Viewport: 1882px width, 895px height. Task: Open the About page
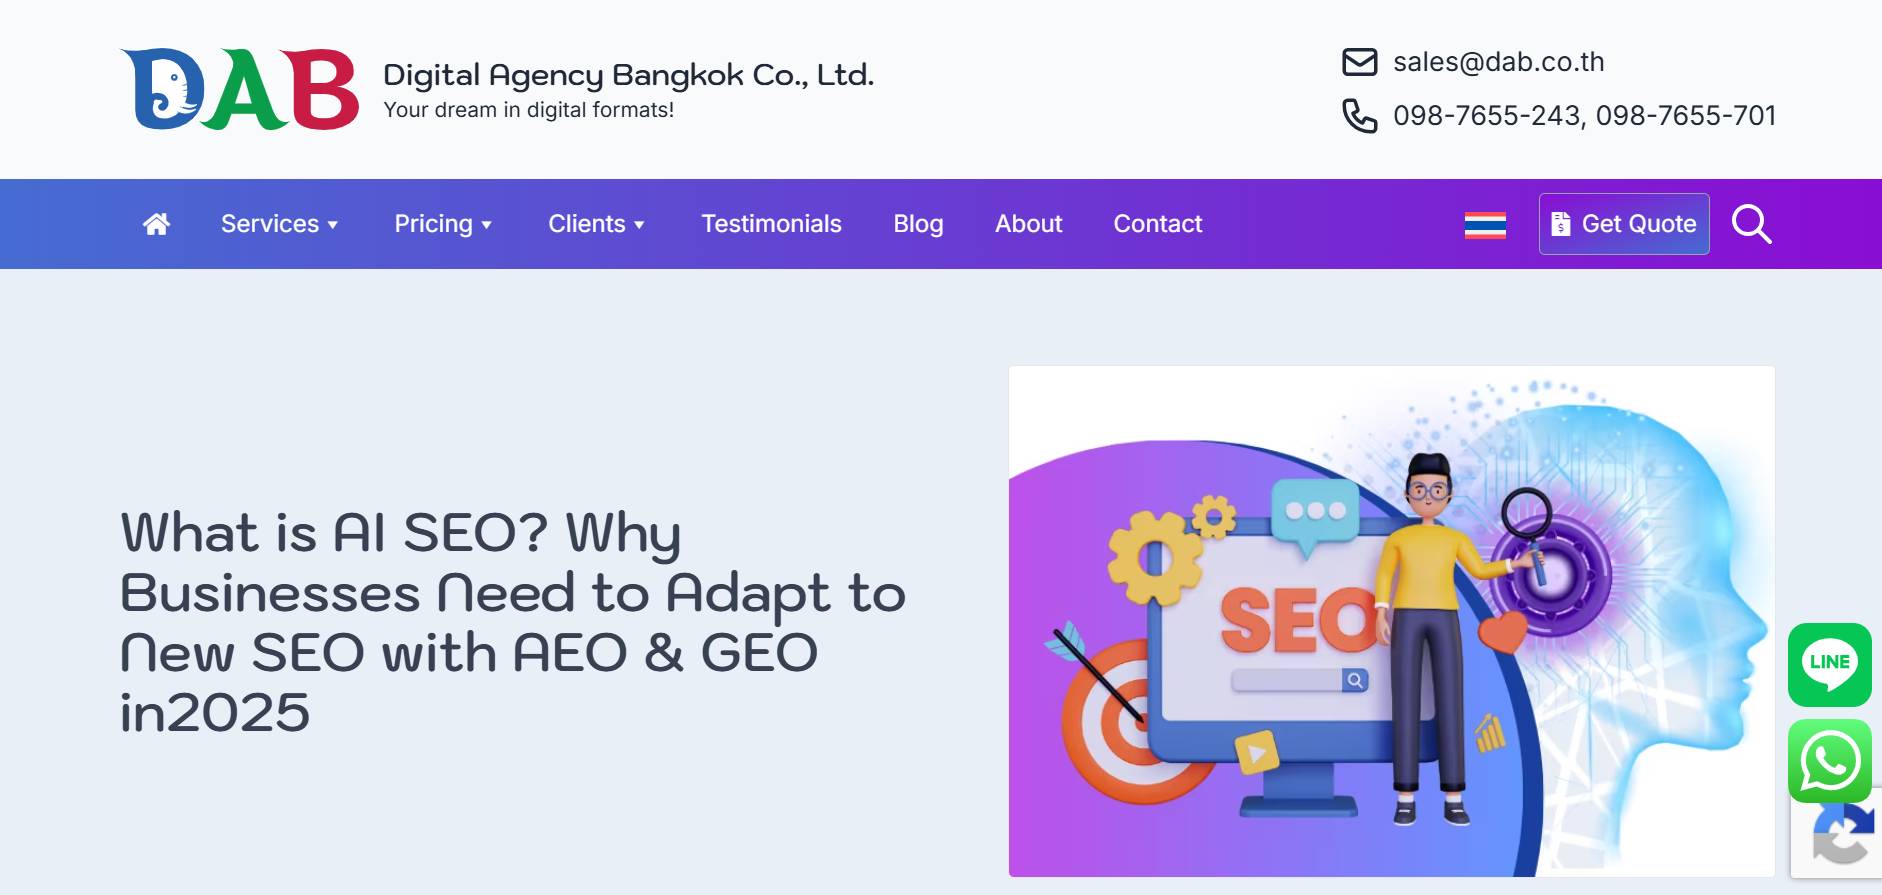tap(1028, 224)
